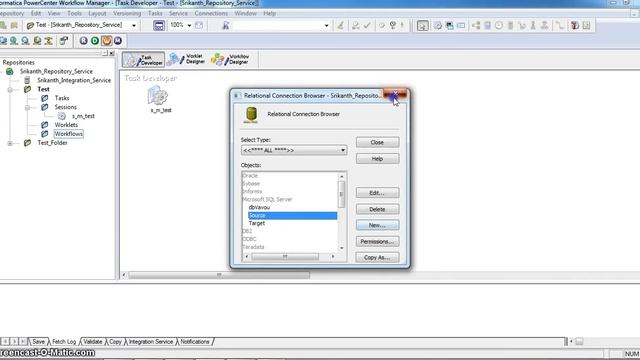Click the link tasks toolbar icon

click(x=560, y=26)
